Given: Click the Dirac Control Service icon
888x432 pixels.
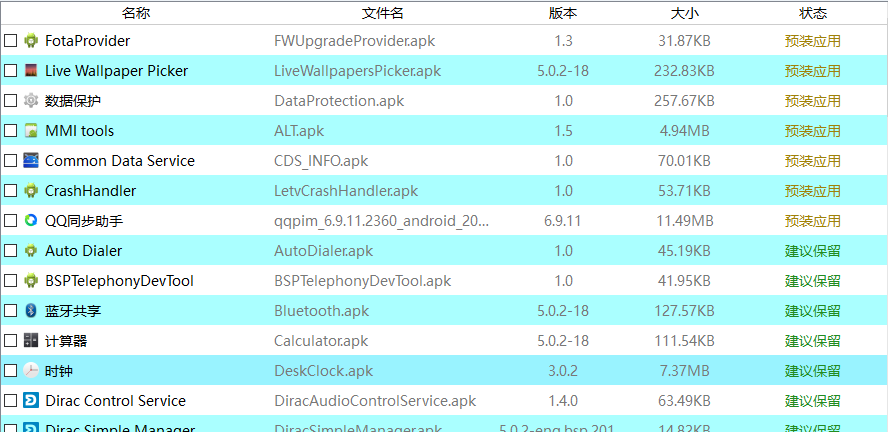Looking at the screenshot, I should (31, 401).
